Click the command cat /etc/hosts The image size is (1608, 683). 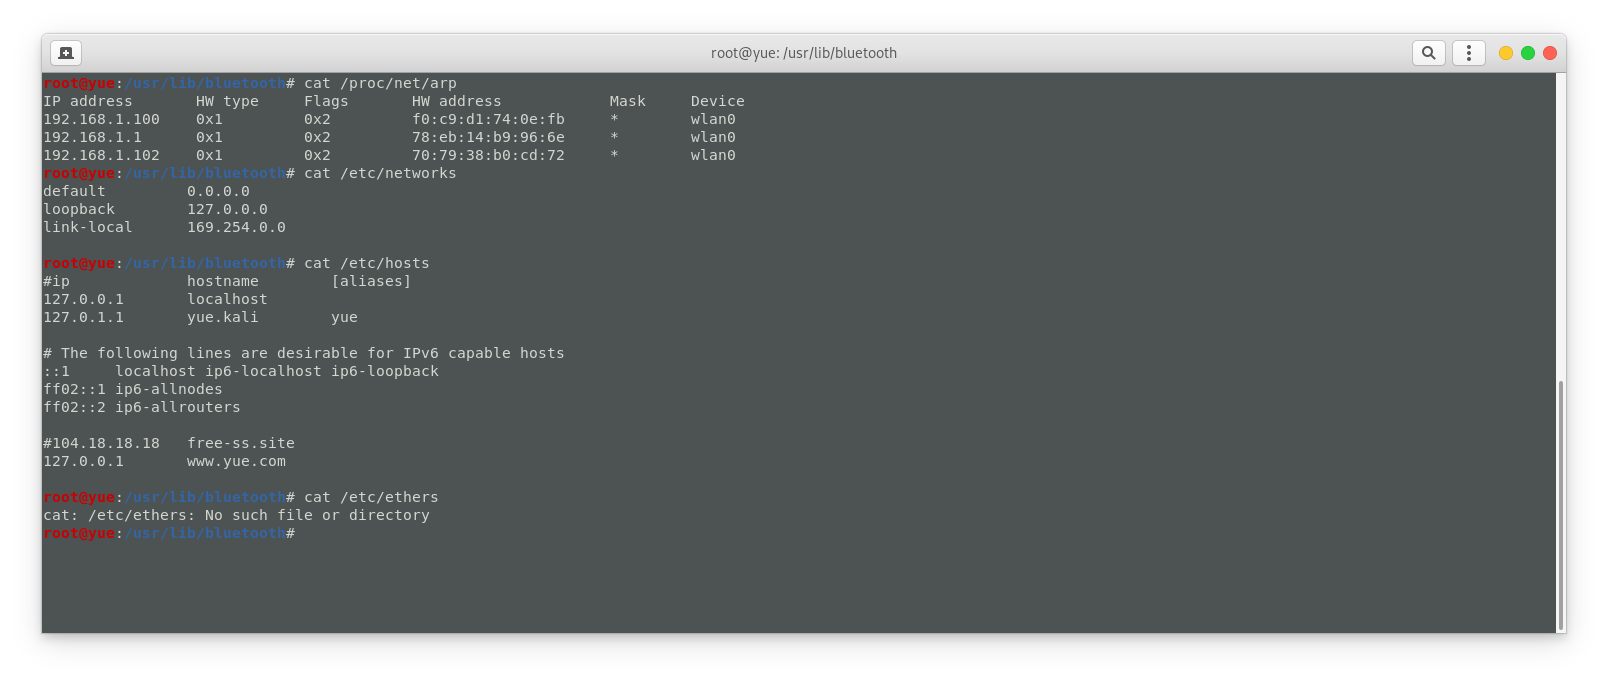coord(367,263)
